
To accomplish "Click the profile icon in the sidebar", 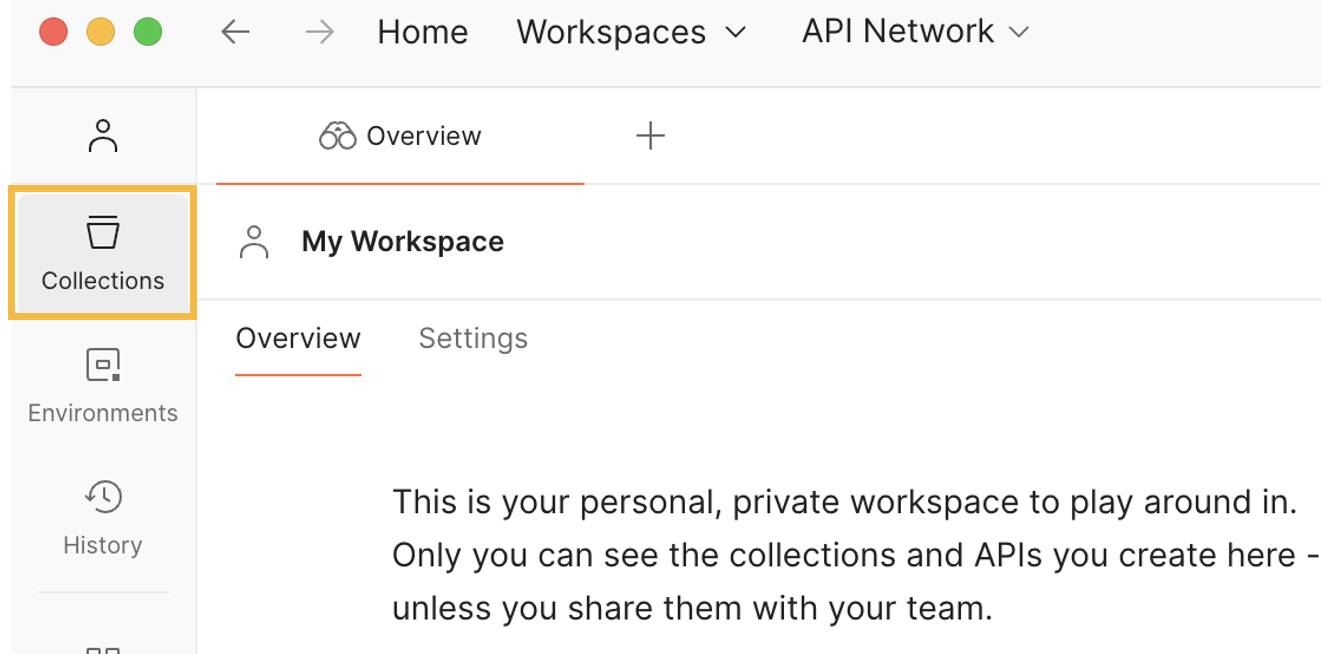I will click(103, 136).
